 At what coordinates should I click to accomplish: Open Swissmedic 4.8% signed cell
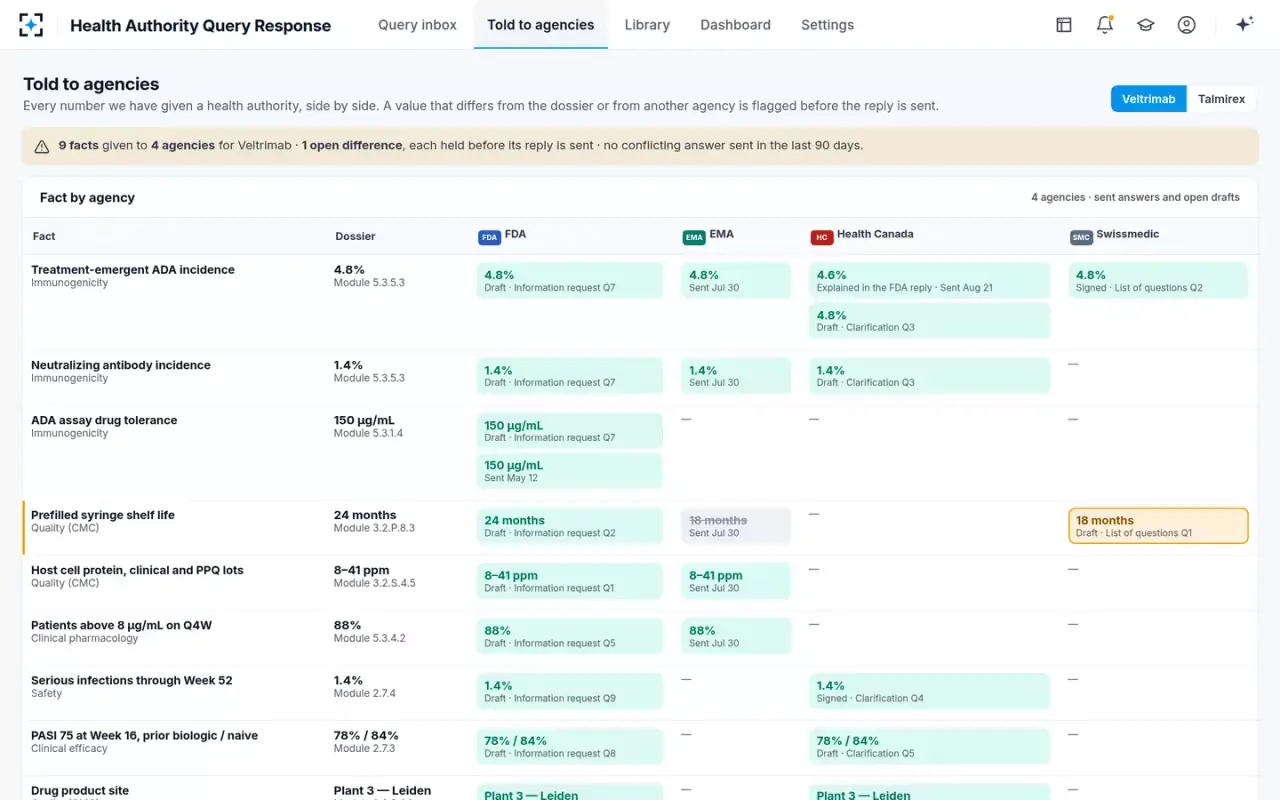click(x=1158, y=280)
